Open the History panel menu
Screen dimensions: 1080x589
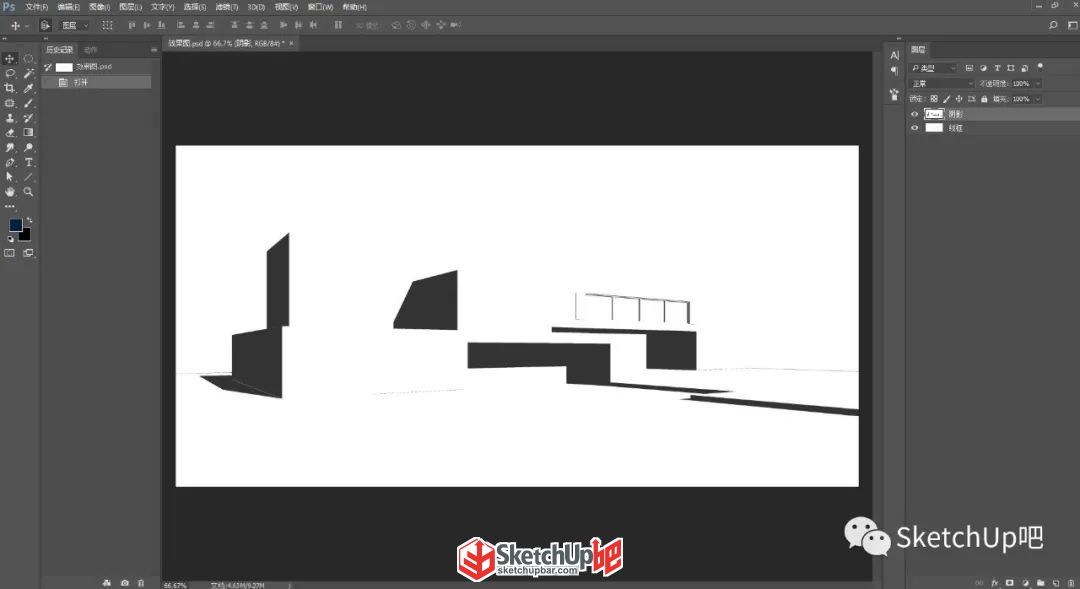pyautogui.click(x=154, y=50)
